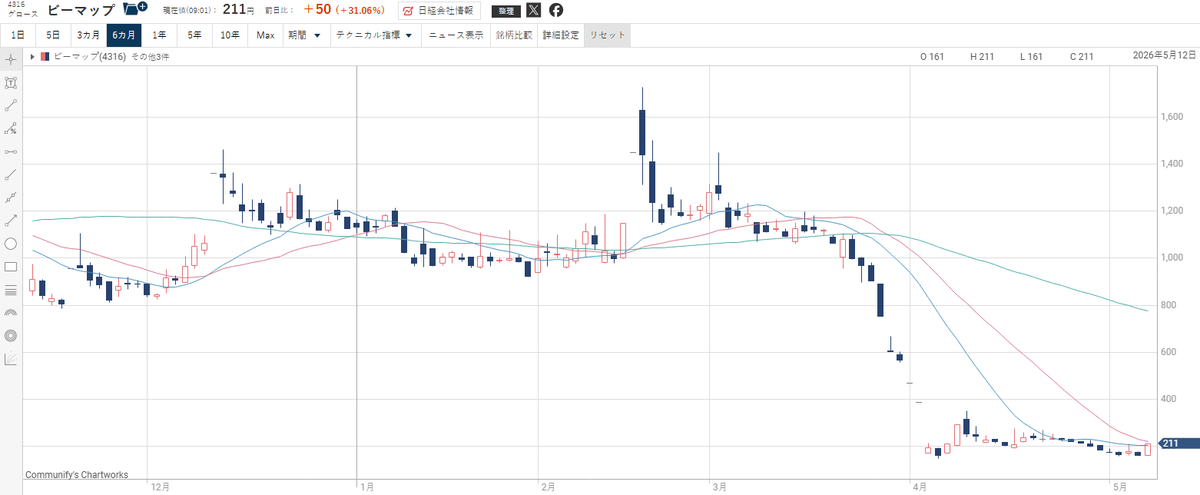Open the 期間 dropdown
The width and height of the screenshot is (1200, 495).
tap(304, 35)
